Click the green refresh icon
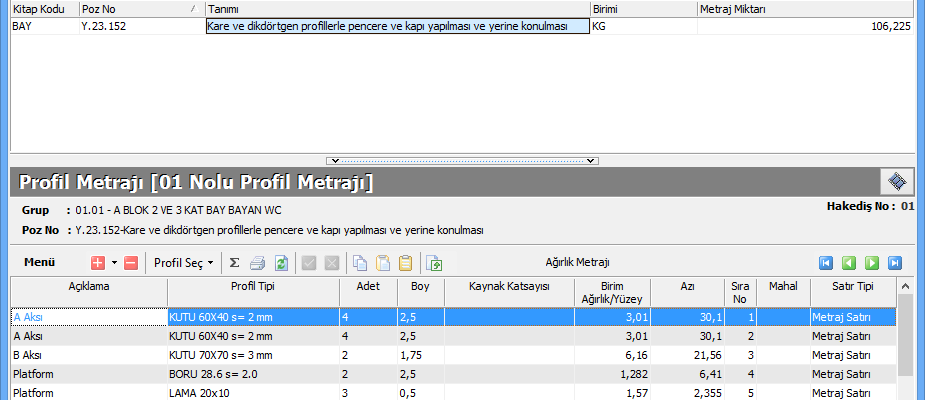 [281, 263]
